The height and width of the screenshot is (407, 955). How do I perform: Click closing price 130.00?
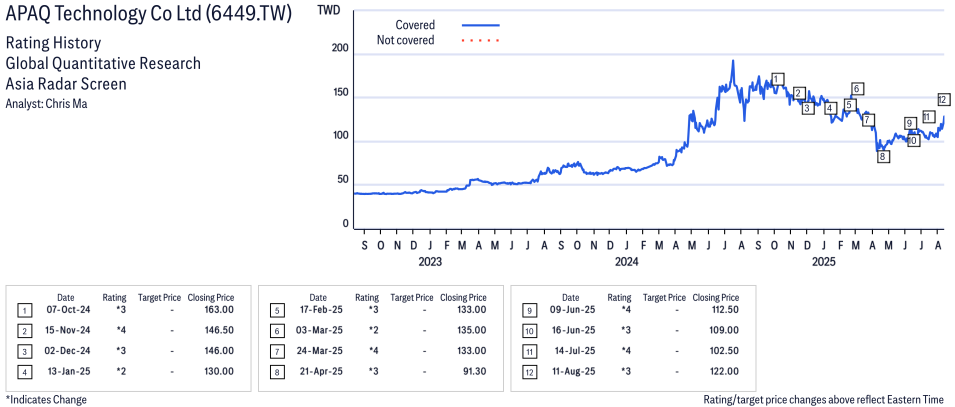tap(220, 371)
